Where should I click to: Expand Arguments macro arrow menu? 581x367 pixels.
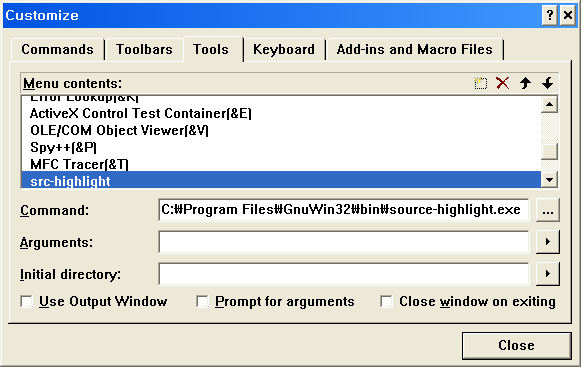pos(548,242)
